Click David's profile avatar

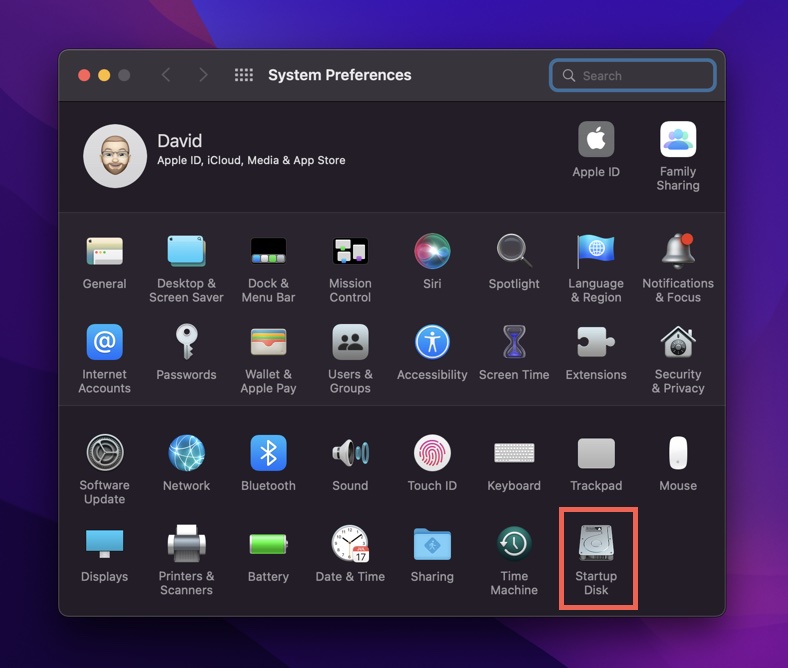115,156
